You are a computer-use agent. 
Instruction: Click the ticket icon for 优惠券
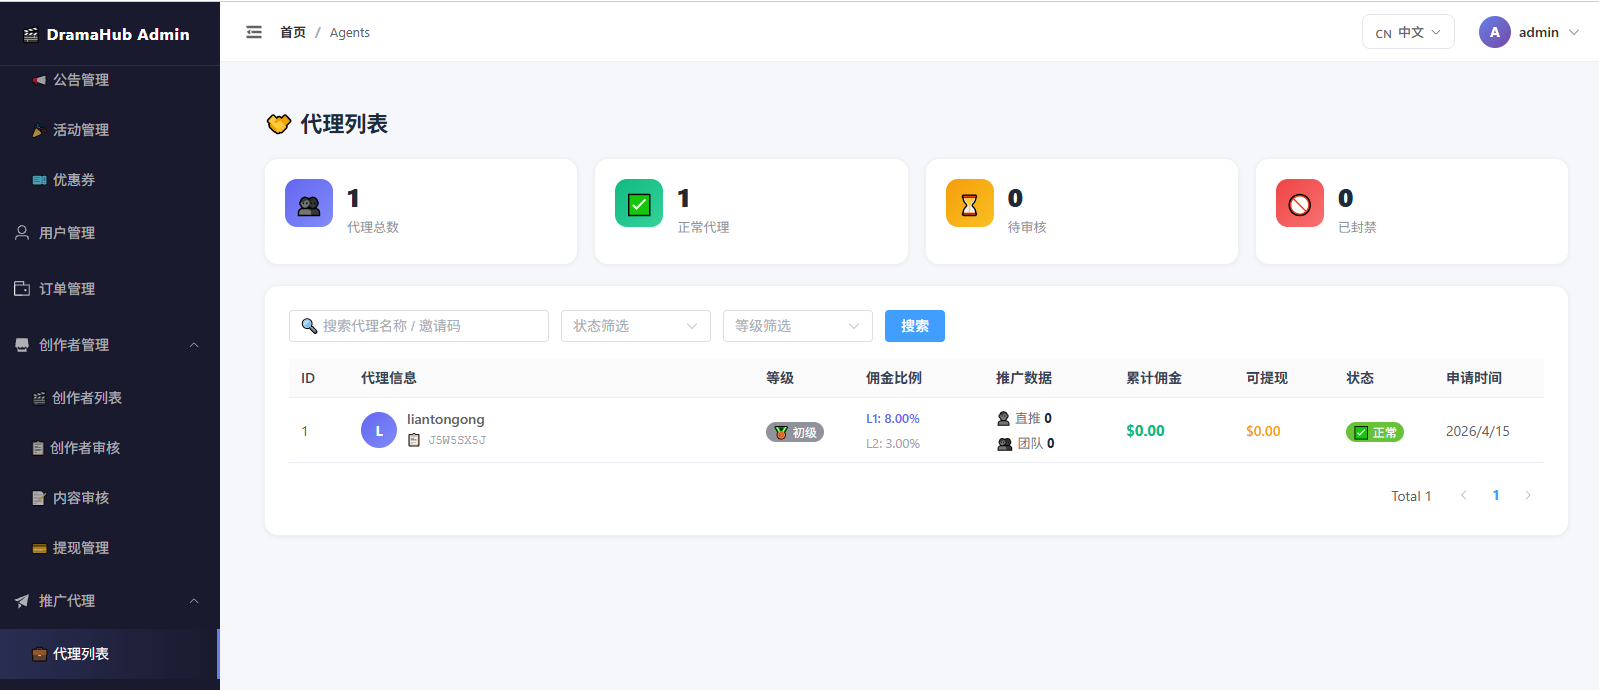(x=39, y=180)
